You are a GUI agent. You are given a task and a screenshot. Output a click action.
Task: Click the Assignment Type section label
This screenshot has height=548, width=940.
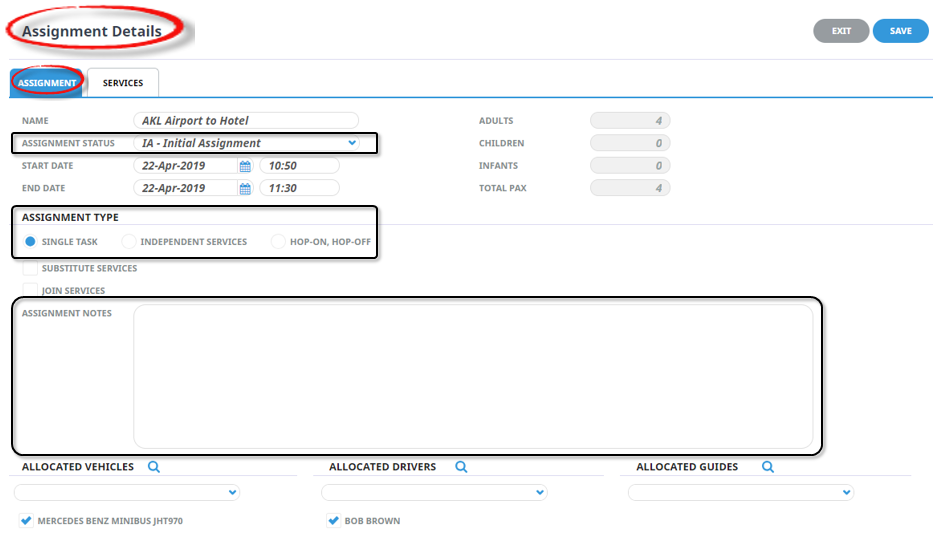click(70, 217)
